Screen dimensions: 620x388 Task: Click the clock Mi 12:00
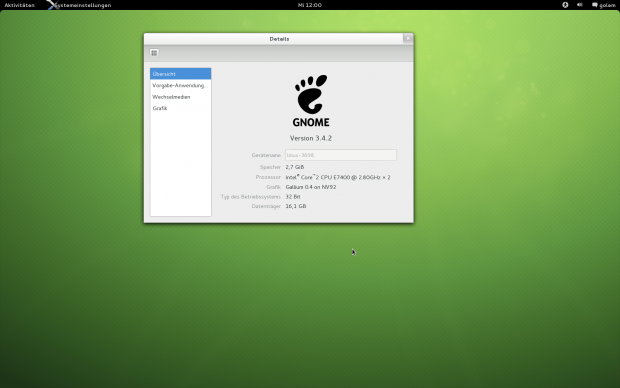(x=310, y=5)
